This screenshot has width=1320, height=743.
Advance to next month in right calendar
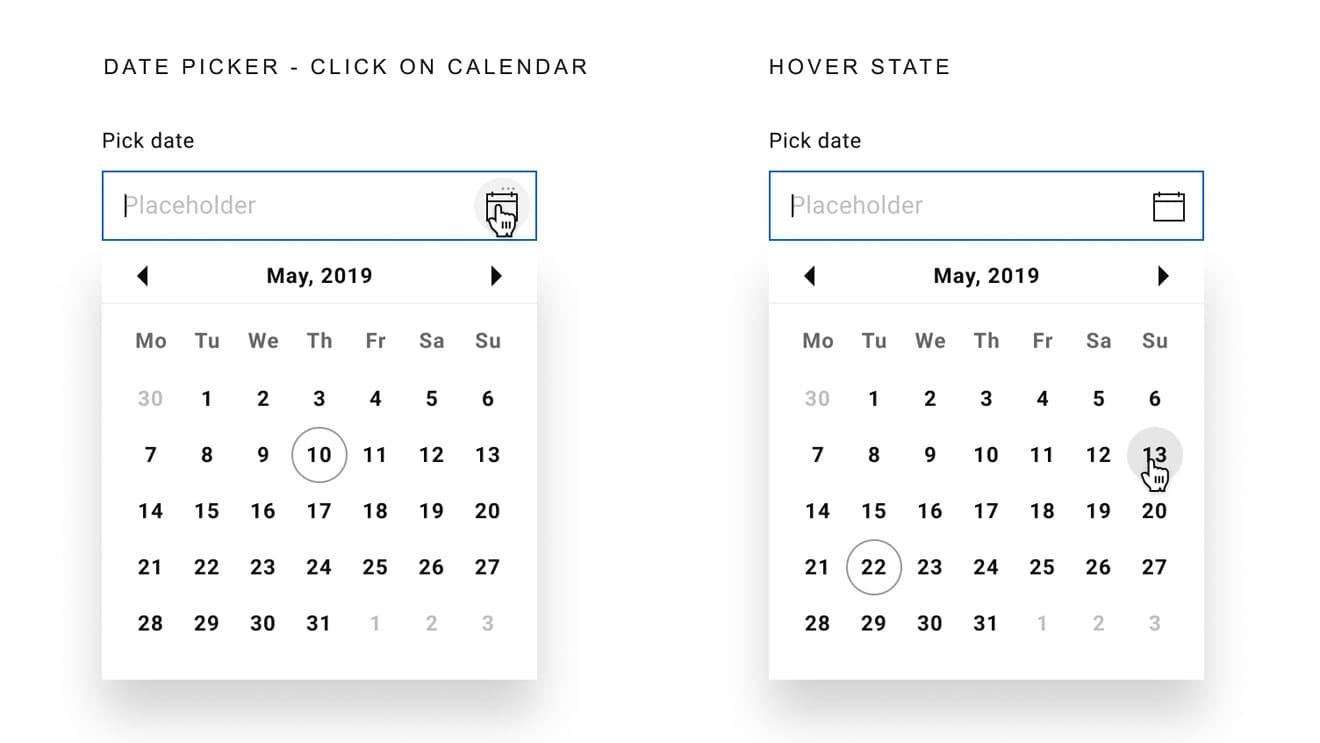coord(1163,276)
